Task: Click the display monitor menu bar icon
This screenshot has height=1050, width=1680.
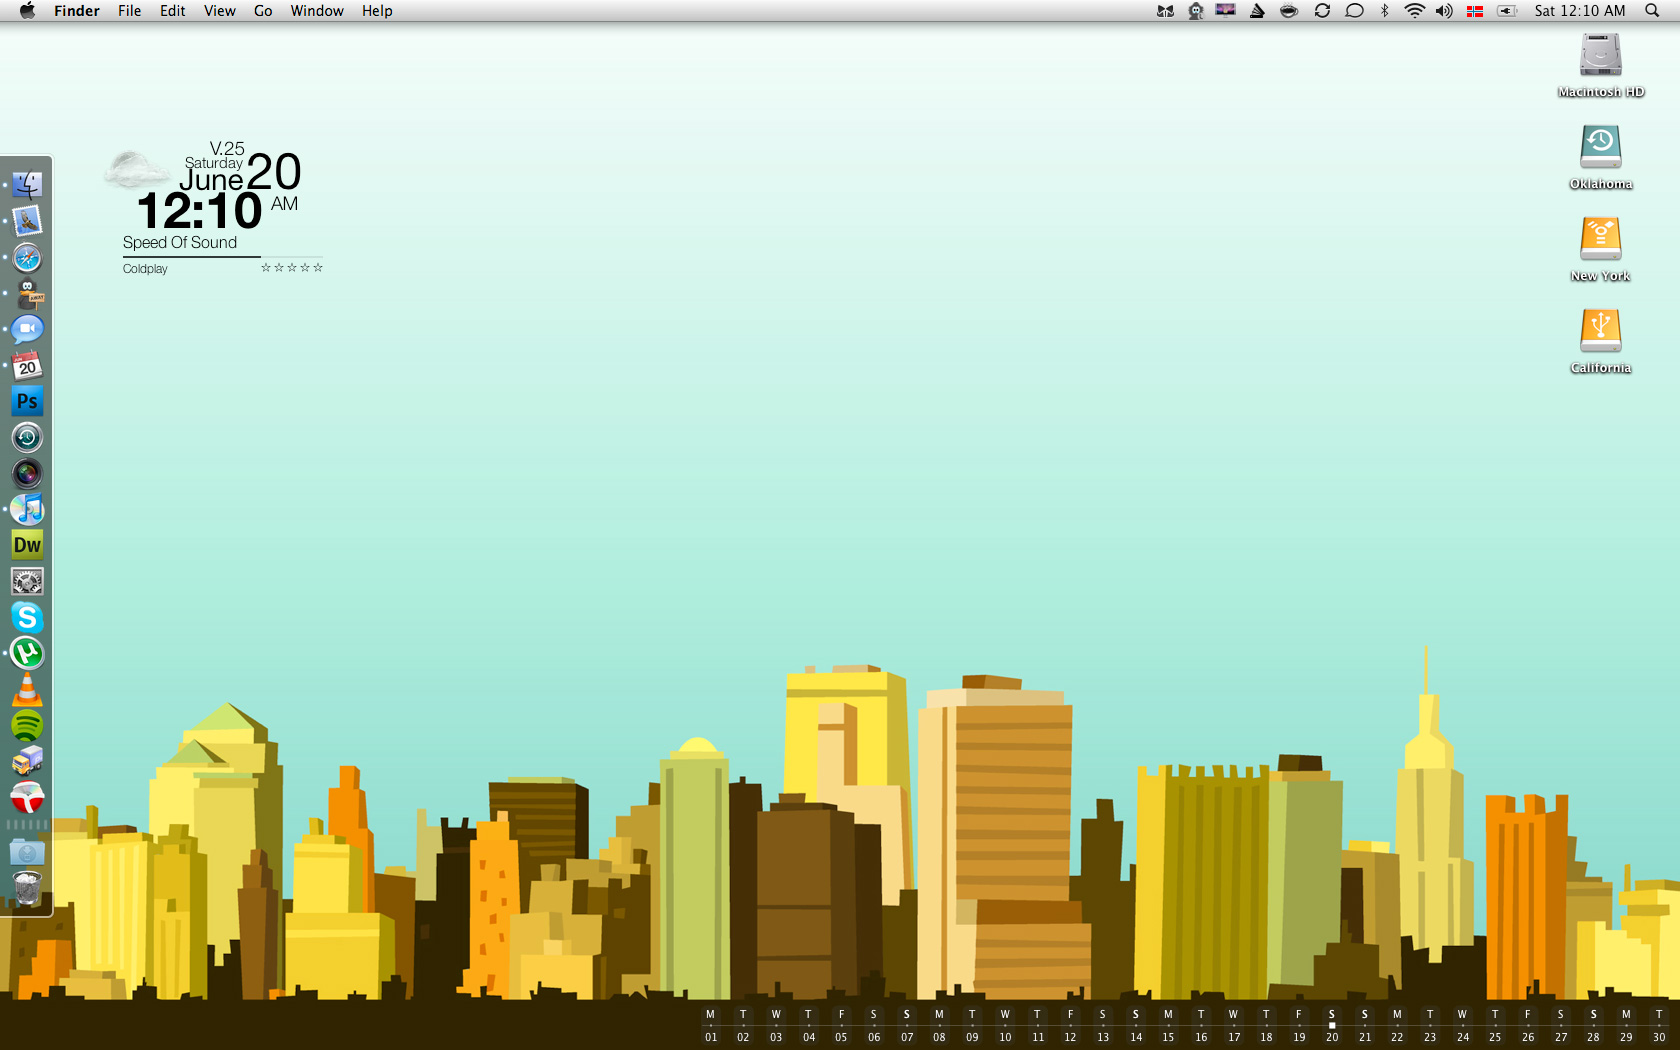Action: tap(1225, 10)
